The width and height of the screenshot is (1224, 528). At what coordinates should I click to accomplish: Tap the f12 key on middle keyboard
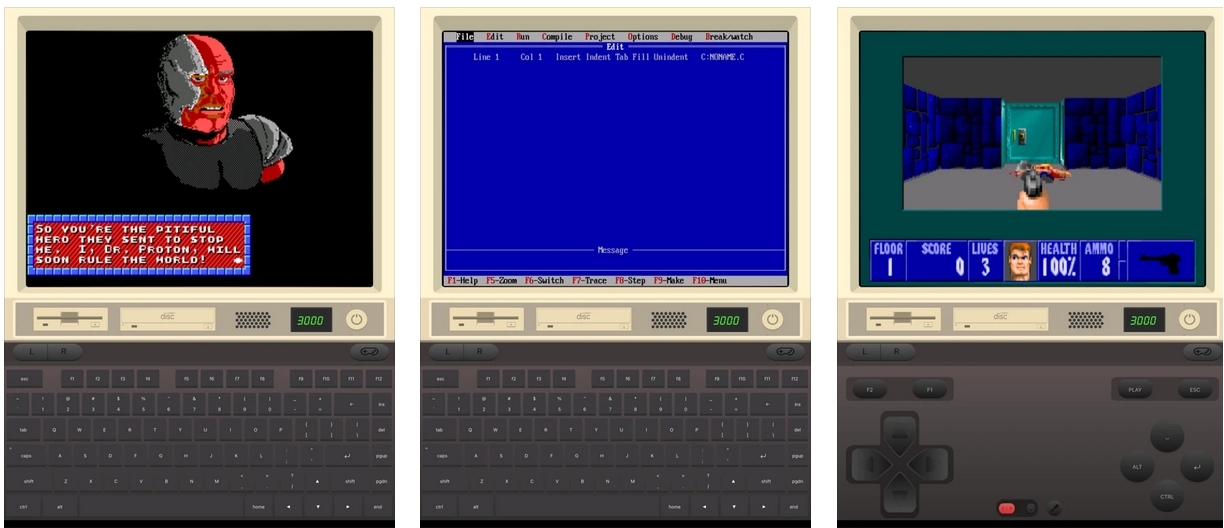pos(794,379)
